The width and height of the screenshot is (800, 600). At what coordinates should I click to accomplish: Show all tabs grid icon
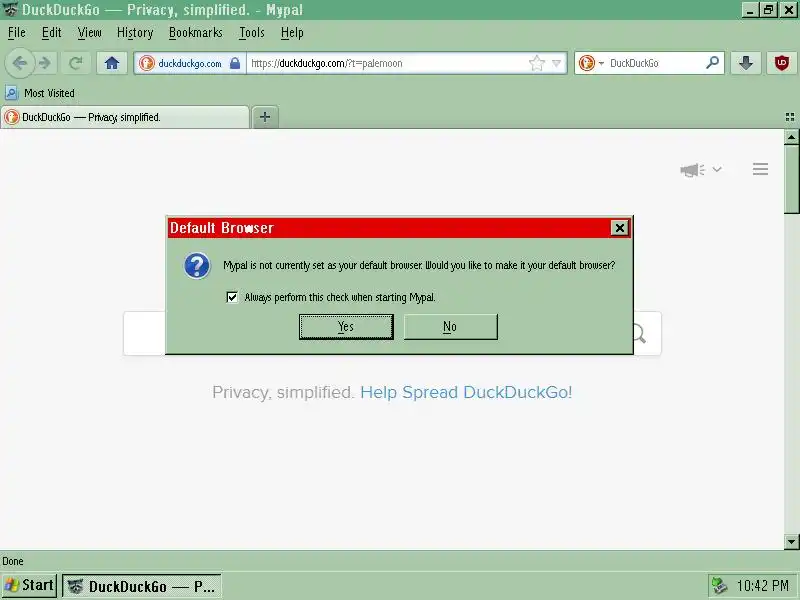tap(790, 117)
